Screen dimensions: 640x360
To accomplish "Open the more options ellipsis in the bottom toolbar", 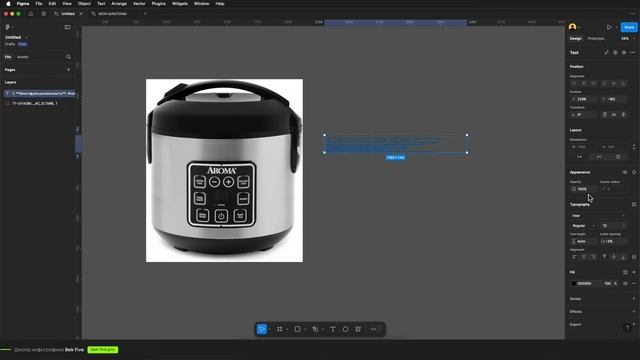I will pyautogui.click(x=373, y=329).
